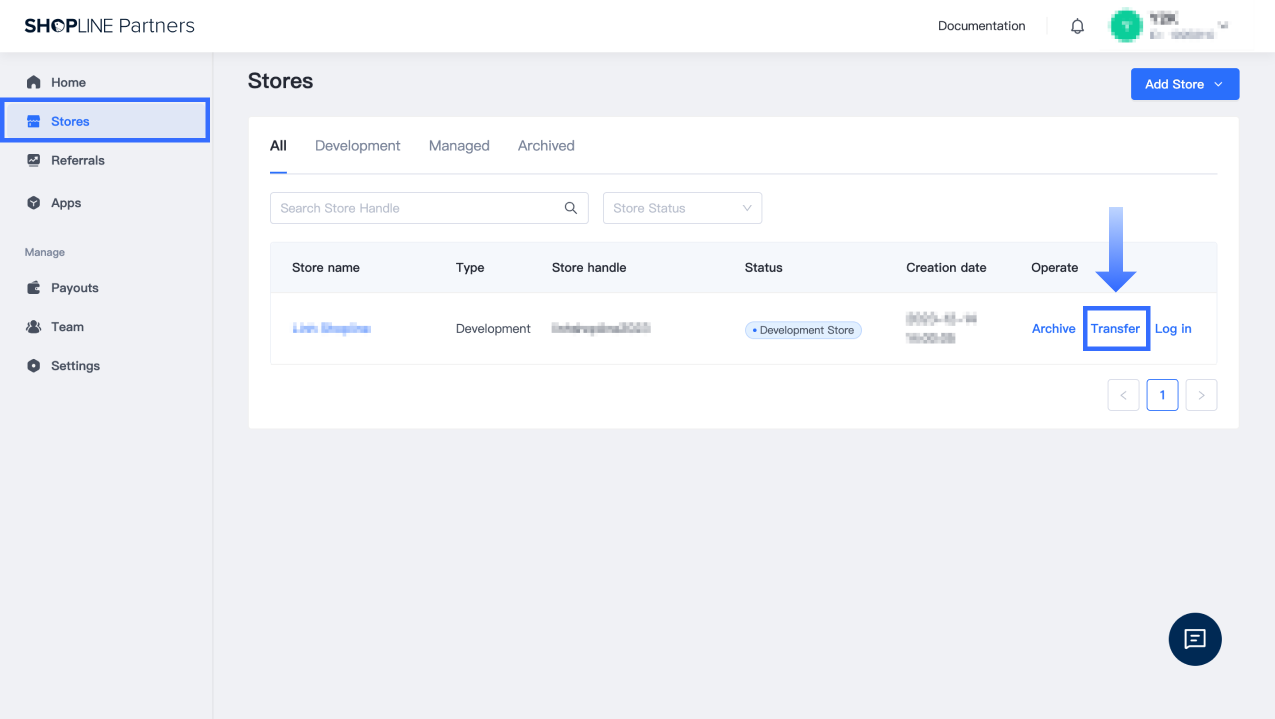This screenshot has width=1275, height=719.
Task: Click the Team people icon
Action: tap(34, 327)
